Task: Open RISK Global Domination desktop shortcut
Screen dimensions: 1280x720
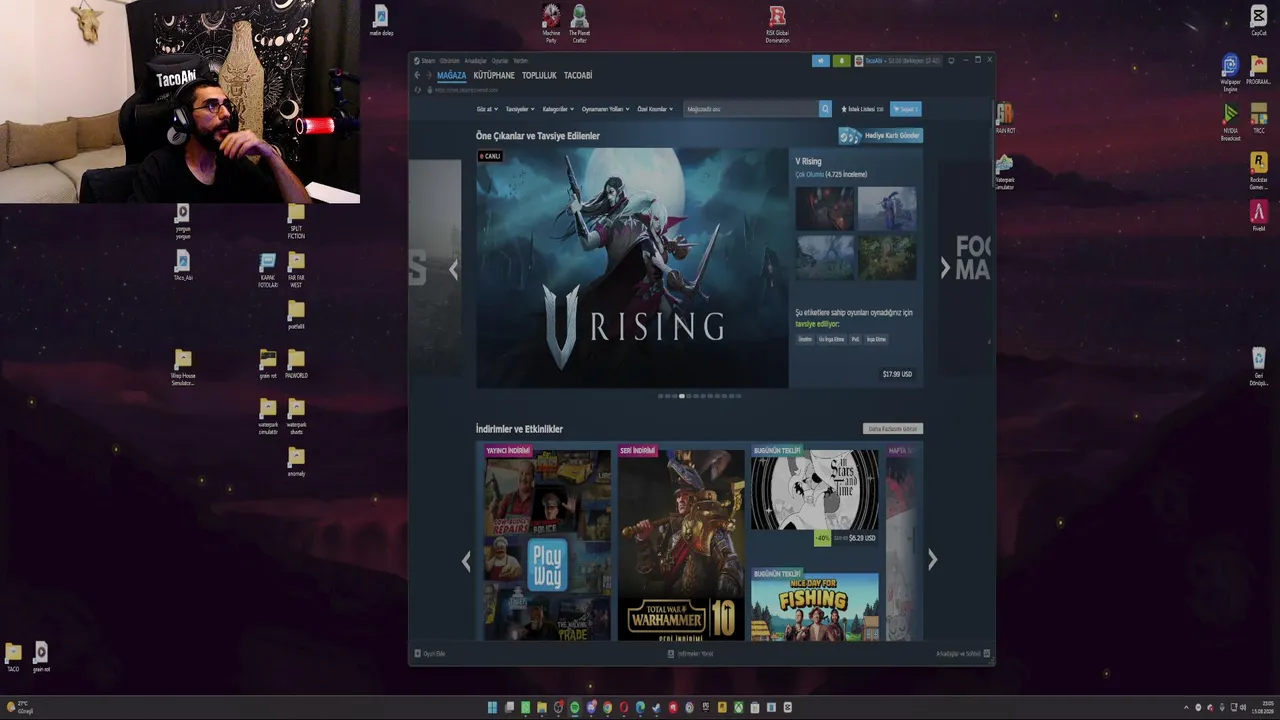Action: pos(777,24)
